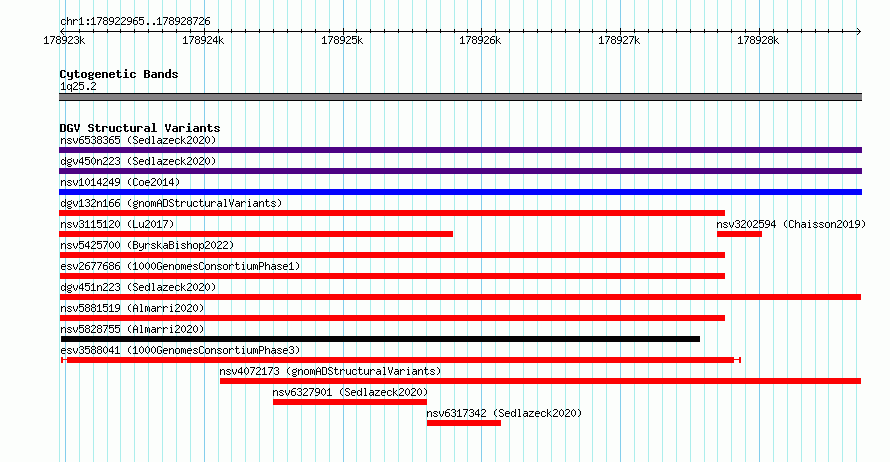Click the DGV Structural Variants track title

coord(140,128)
